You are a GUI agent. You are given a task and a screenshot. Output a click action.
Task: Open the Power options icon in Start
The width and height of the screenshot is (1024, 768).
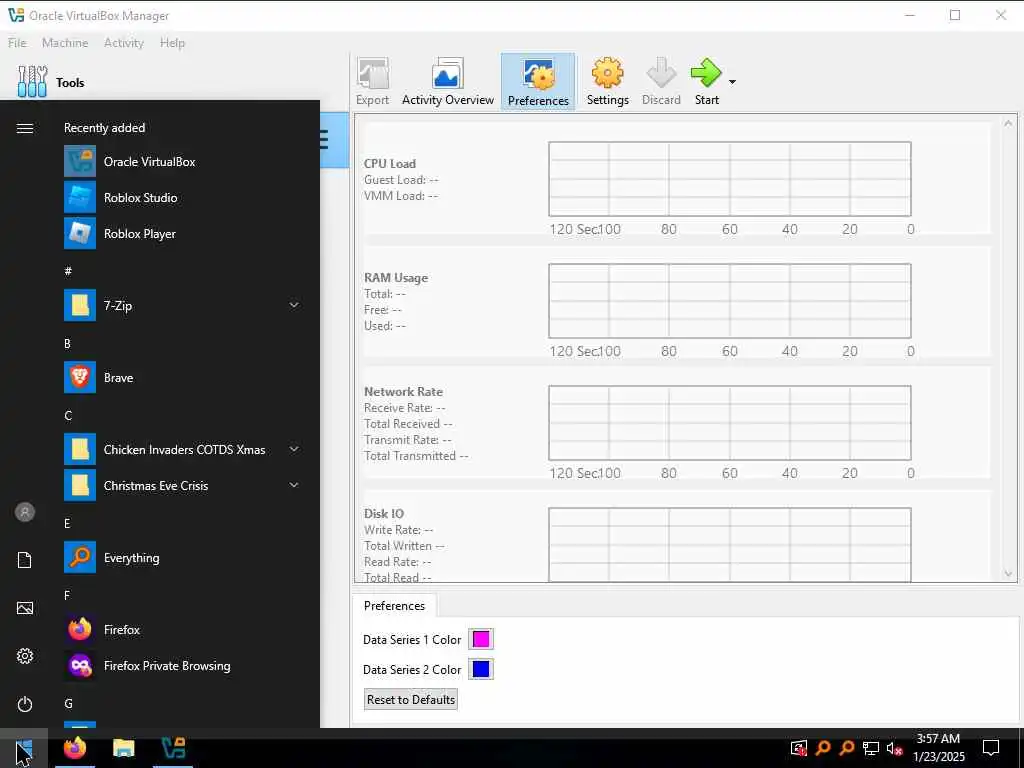click(25, 704)
